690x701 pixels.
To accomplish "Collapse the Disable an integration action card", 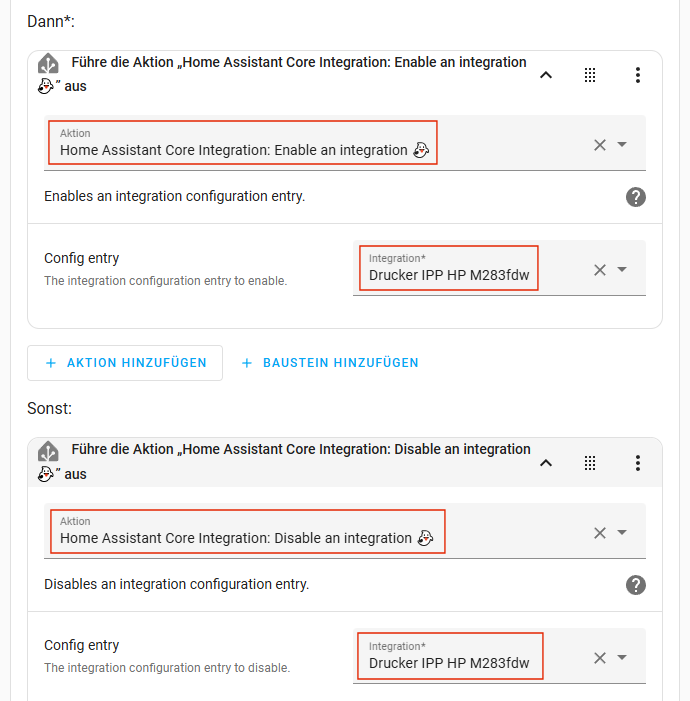I will [546, 462].
